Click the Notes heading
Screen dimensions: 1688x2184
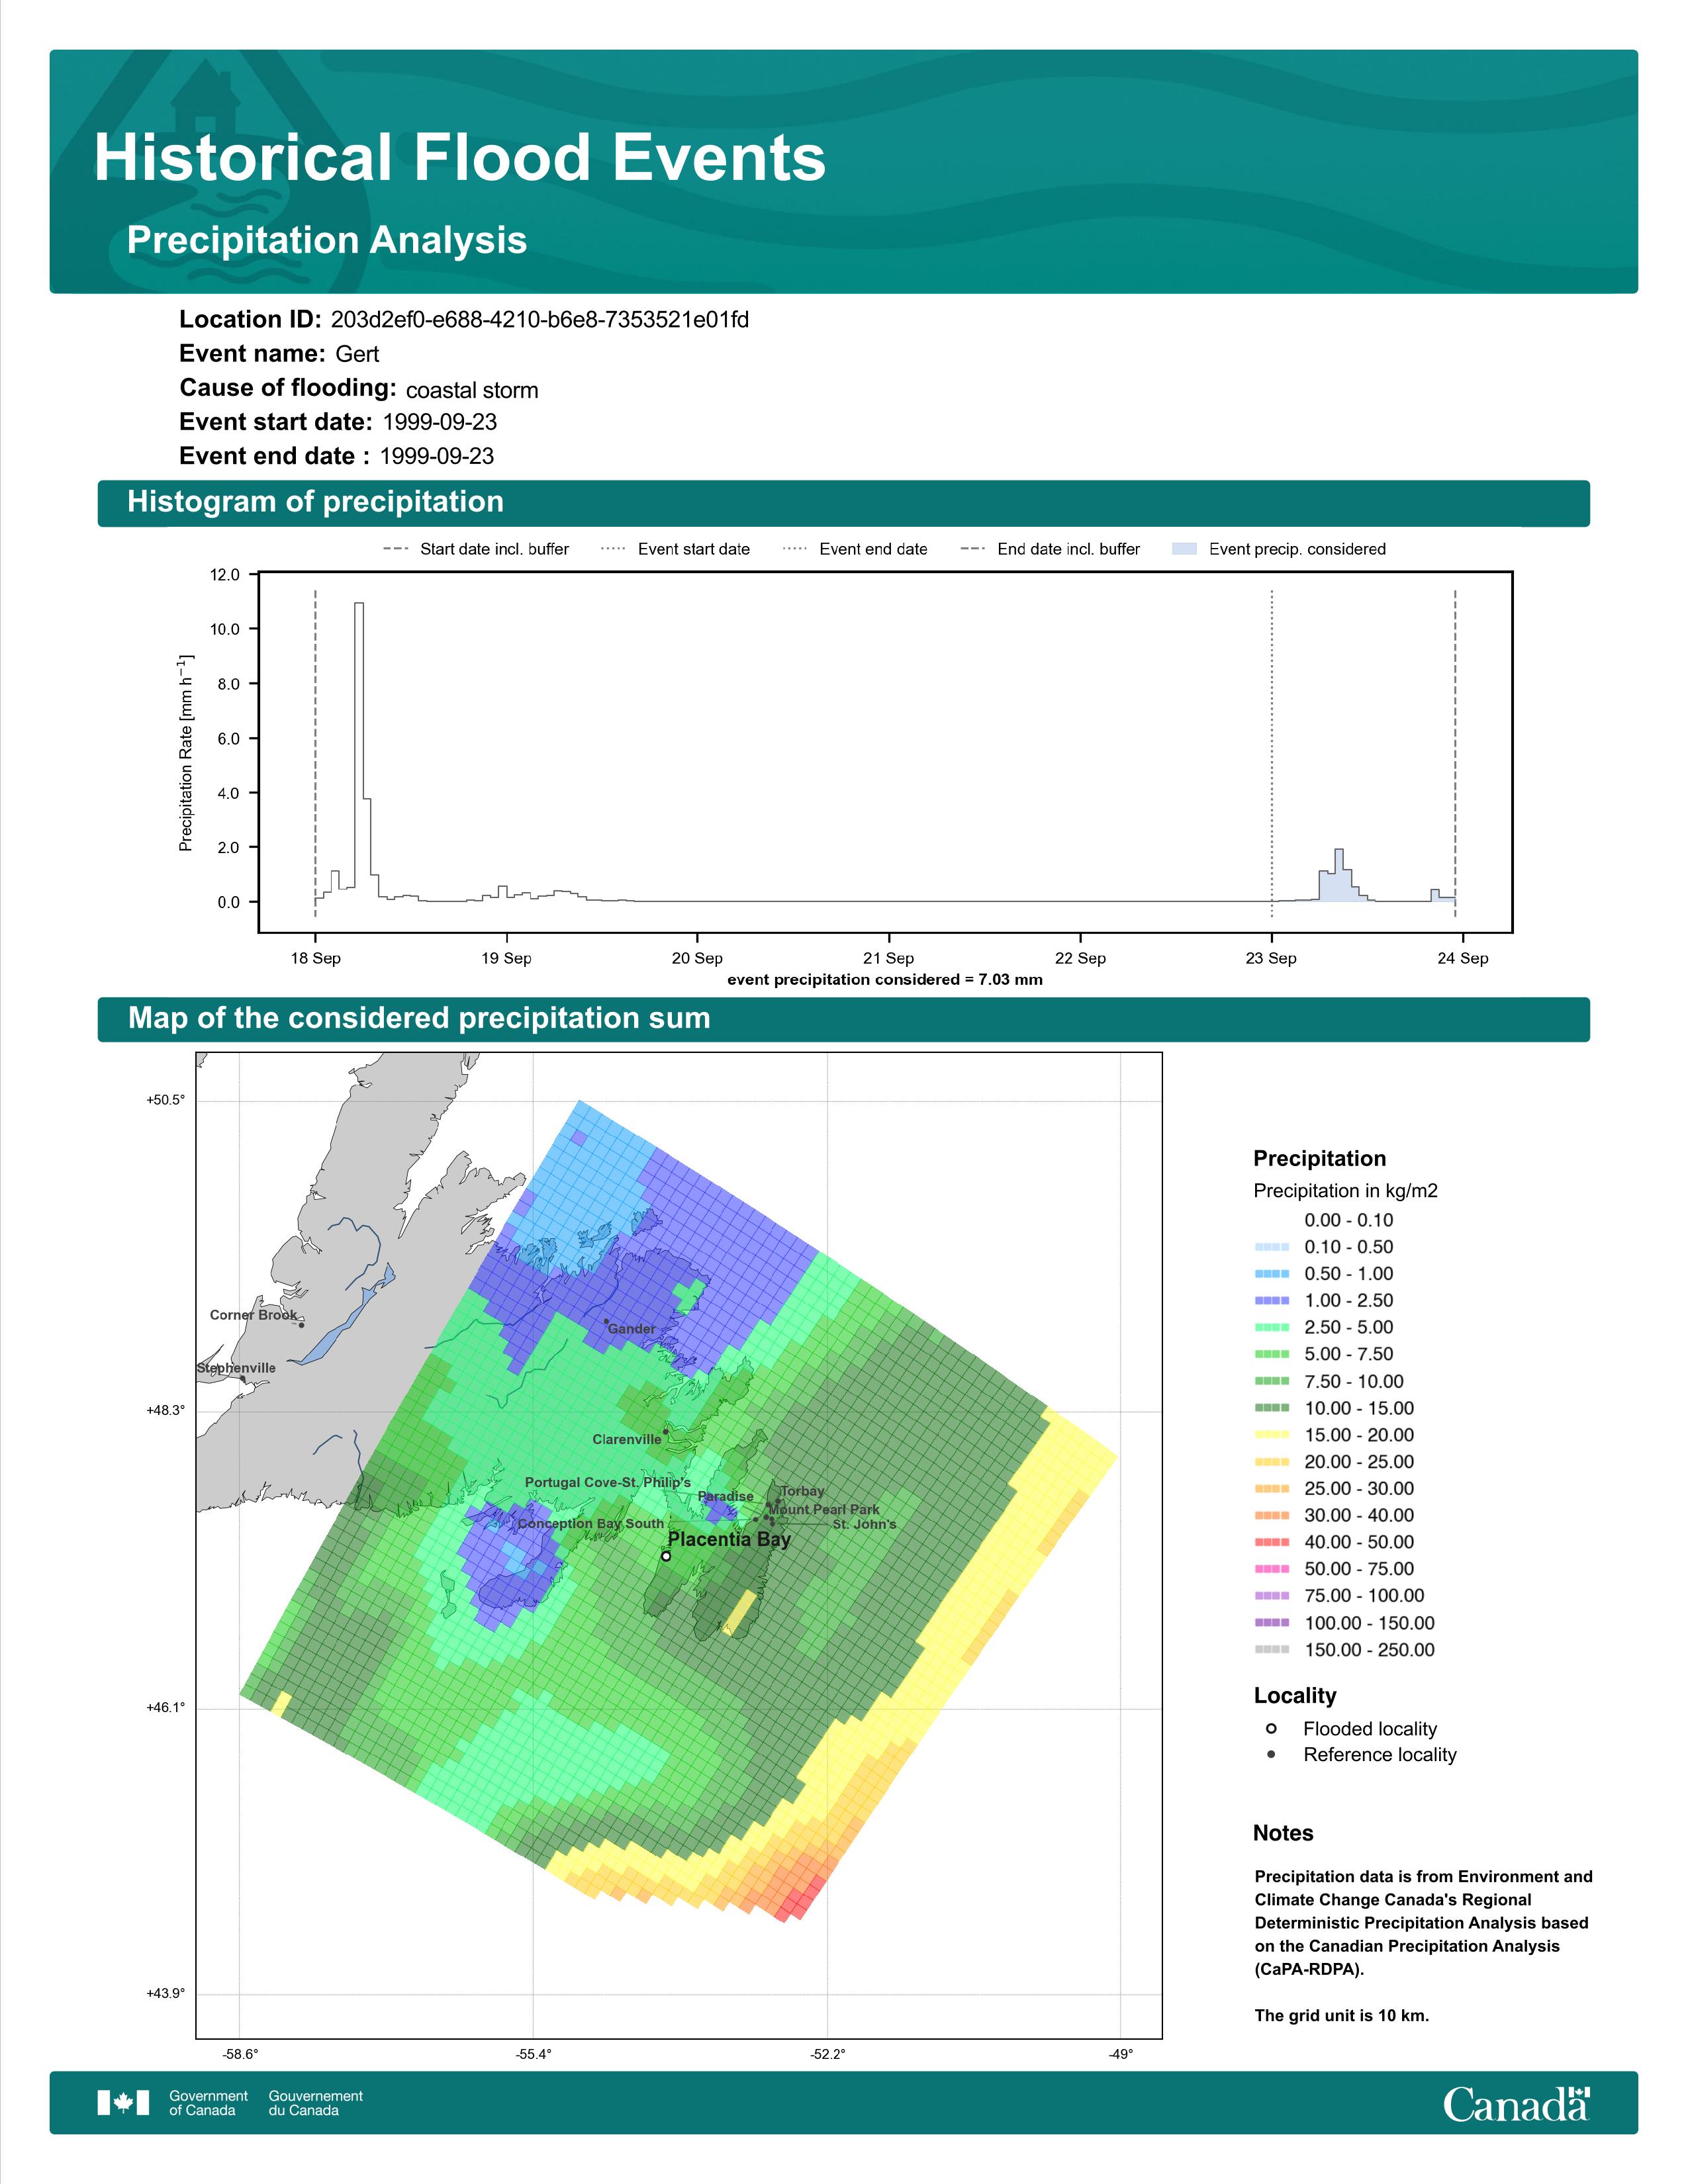point(1283,1833)
